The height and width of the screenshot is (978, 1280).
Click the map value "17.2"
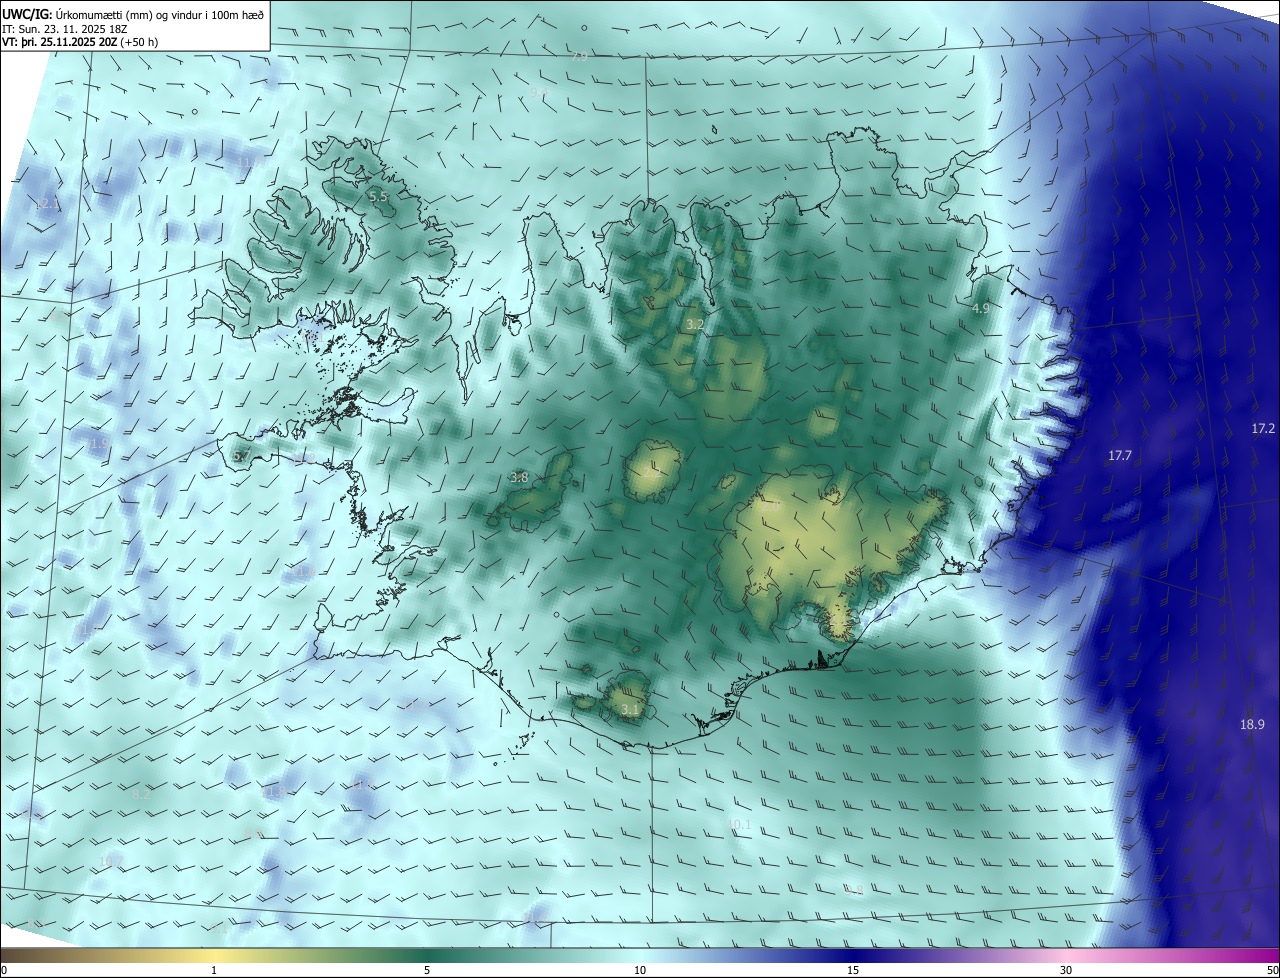coord(1263,428)
